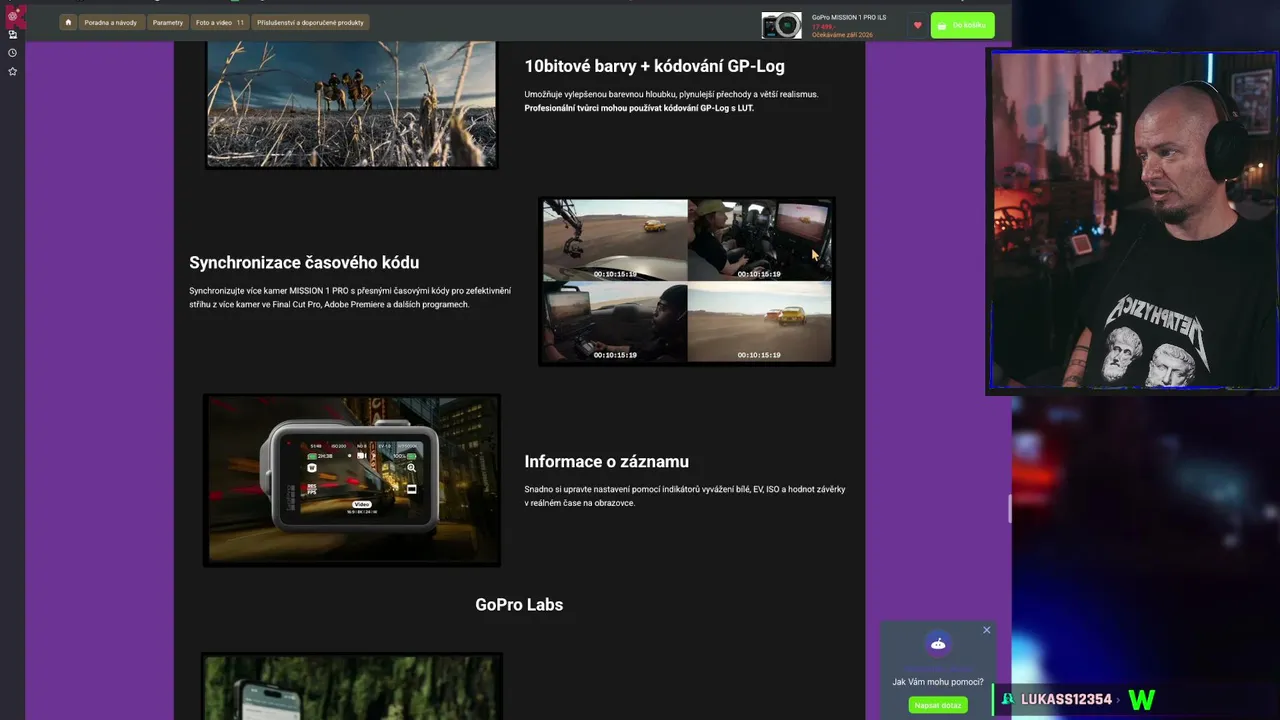This screenshot has height=720, width=1280.
Task: Switch to the Parametry tab
Action: click(168, 22)
